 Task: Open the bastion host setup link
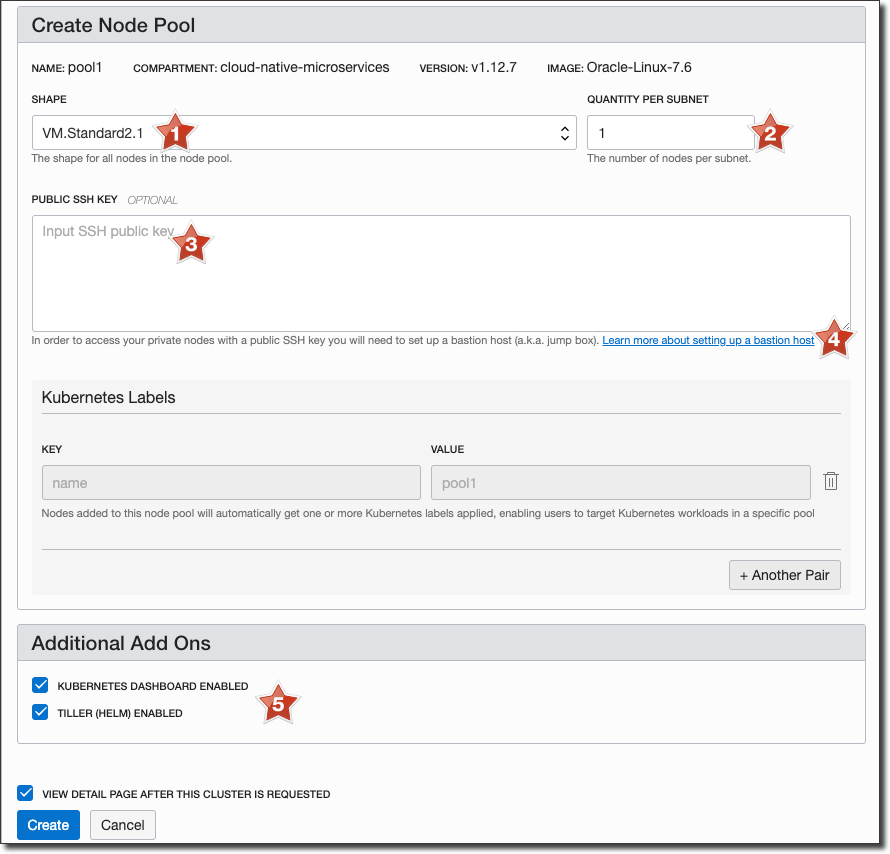[x=708, y=341]
